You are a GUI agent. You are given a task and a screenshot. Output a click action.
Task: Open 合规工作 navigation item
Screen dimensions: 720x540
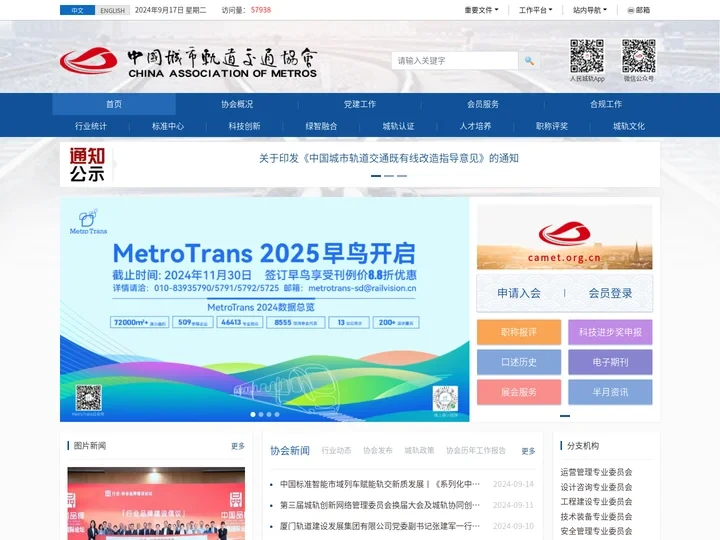tap(606, 104)
